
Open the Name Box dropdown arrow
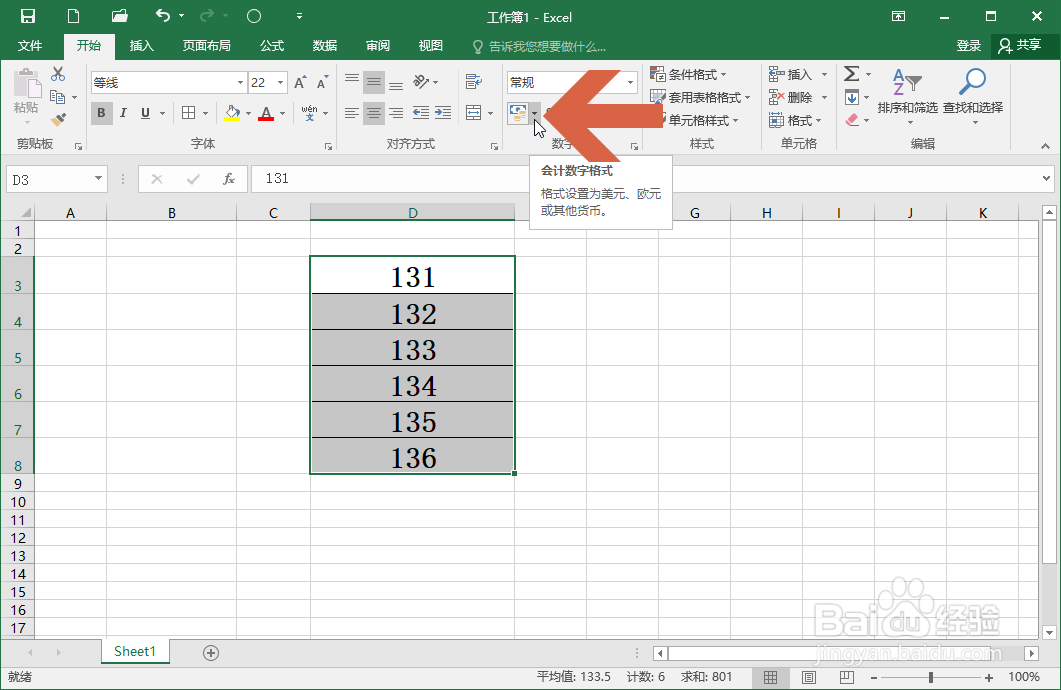[x=98, y=179]
